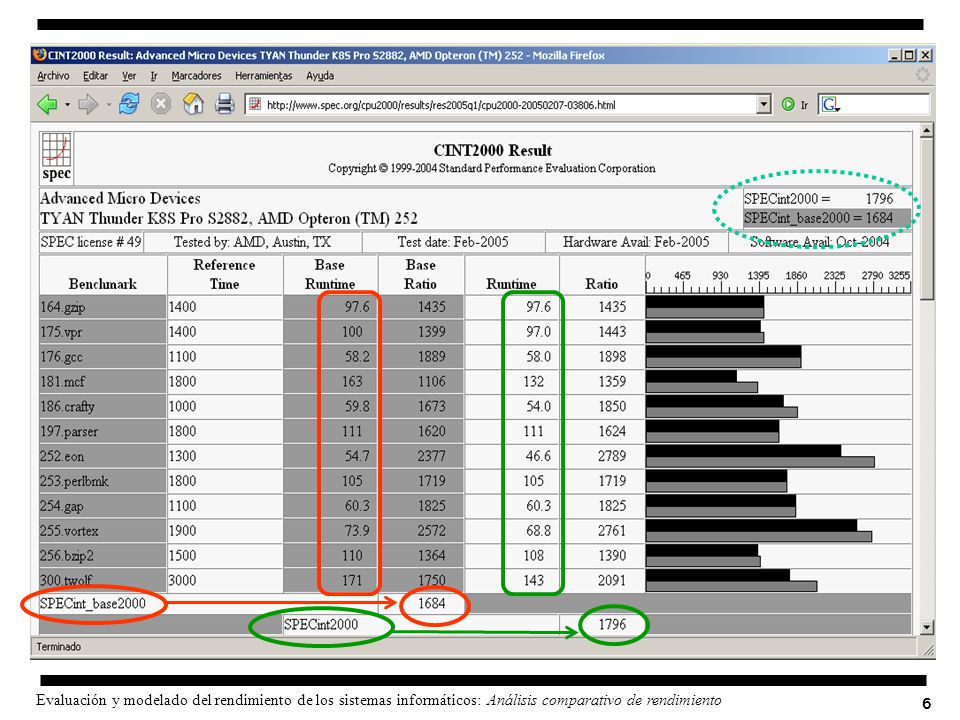
Task: Click the Firefox throbber activity icon
Action: pos(922,75)
